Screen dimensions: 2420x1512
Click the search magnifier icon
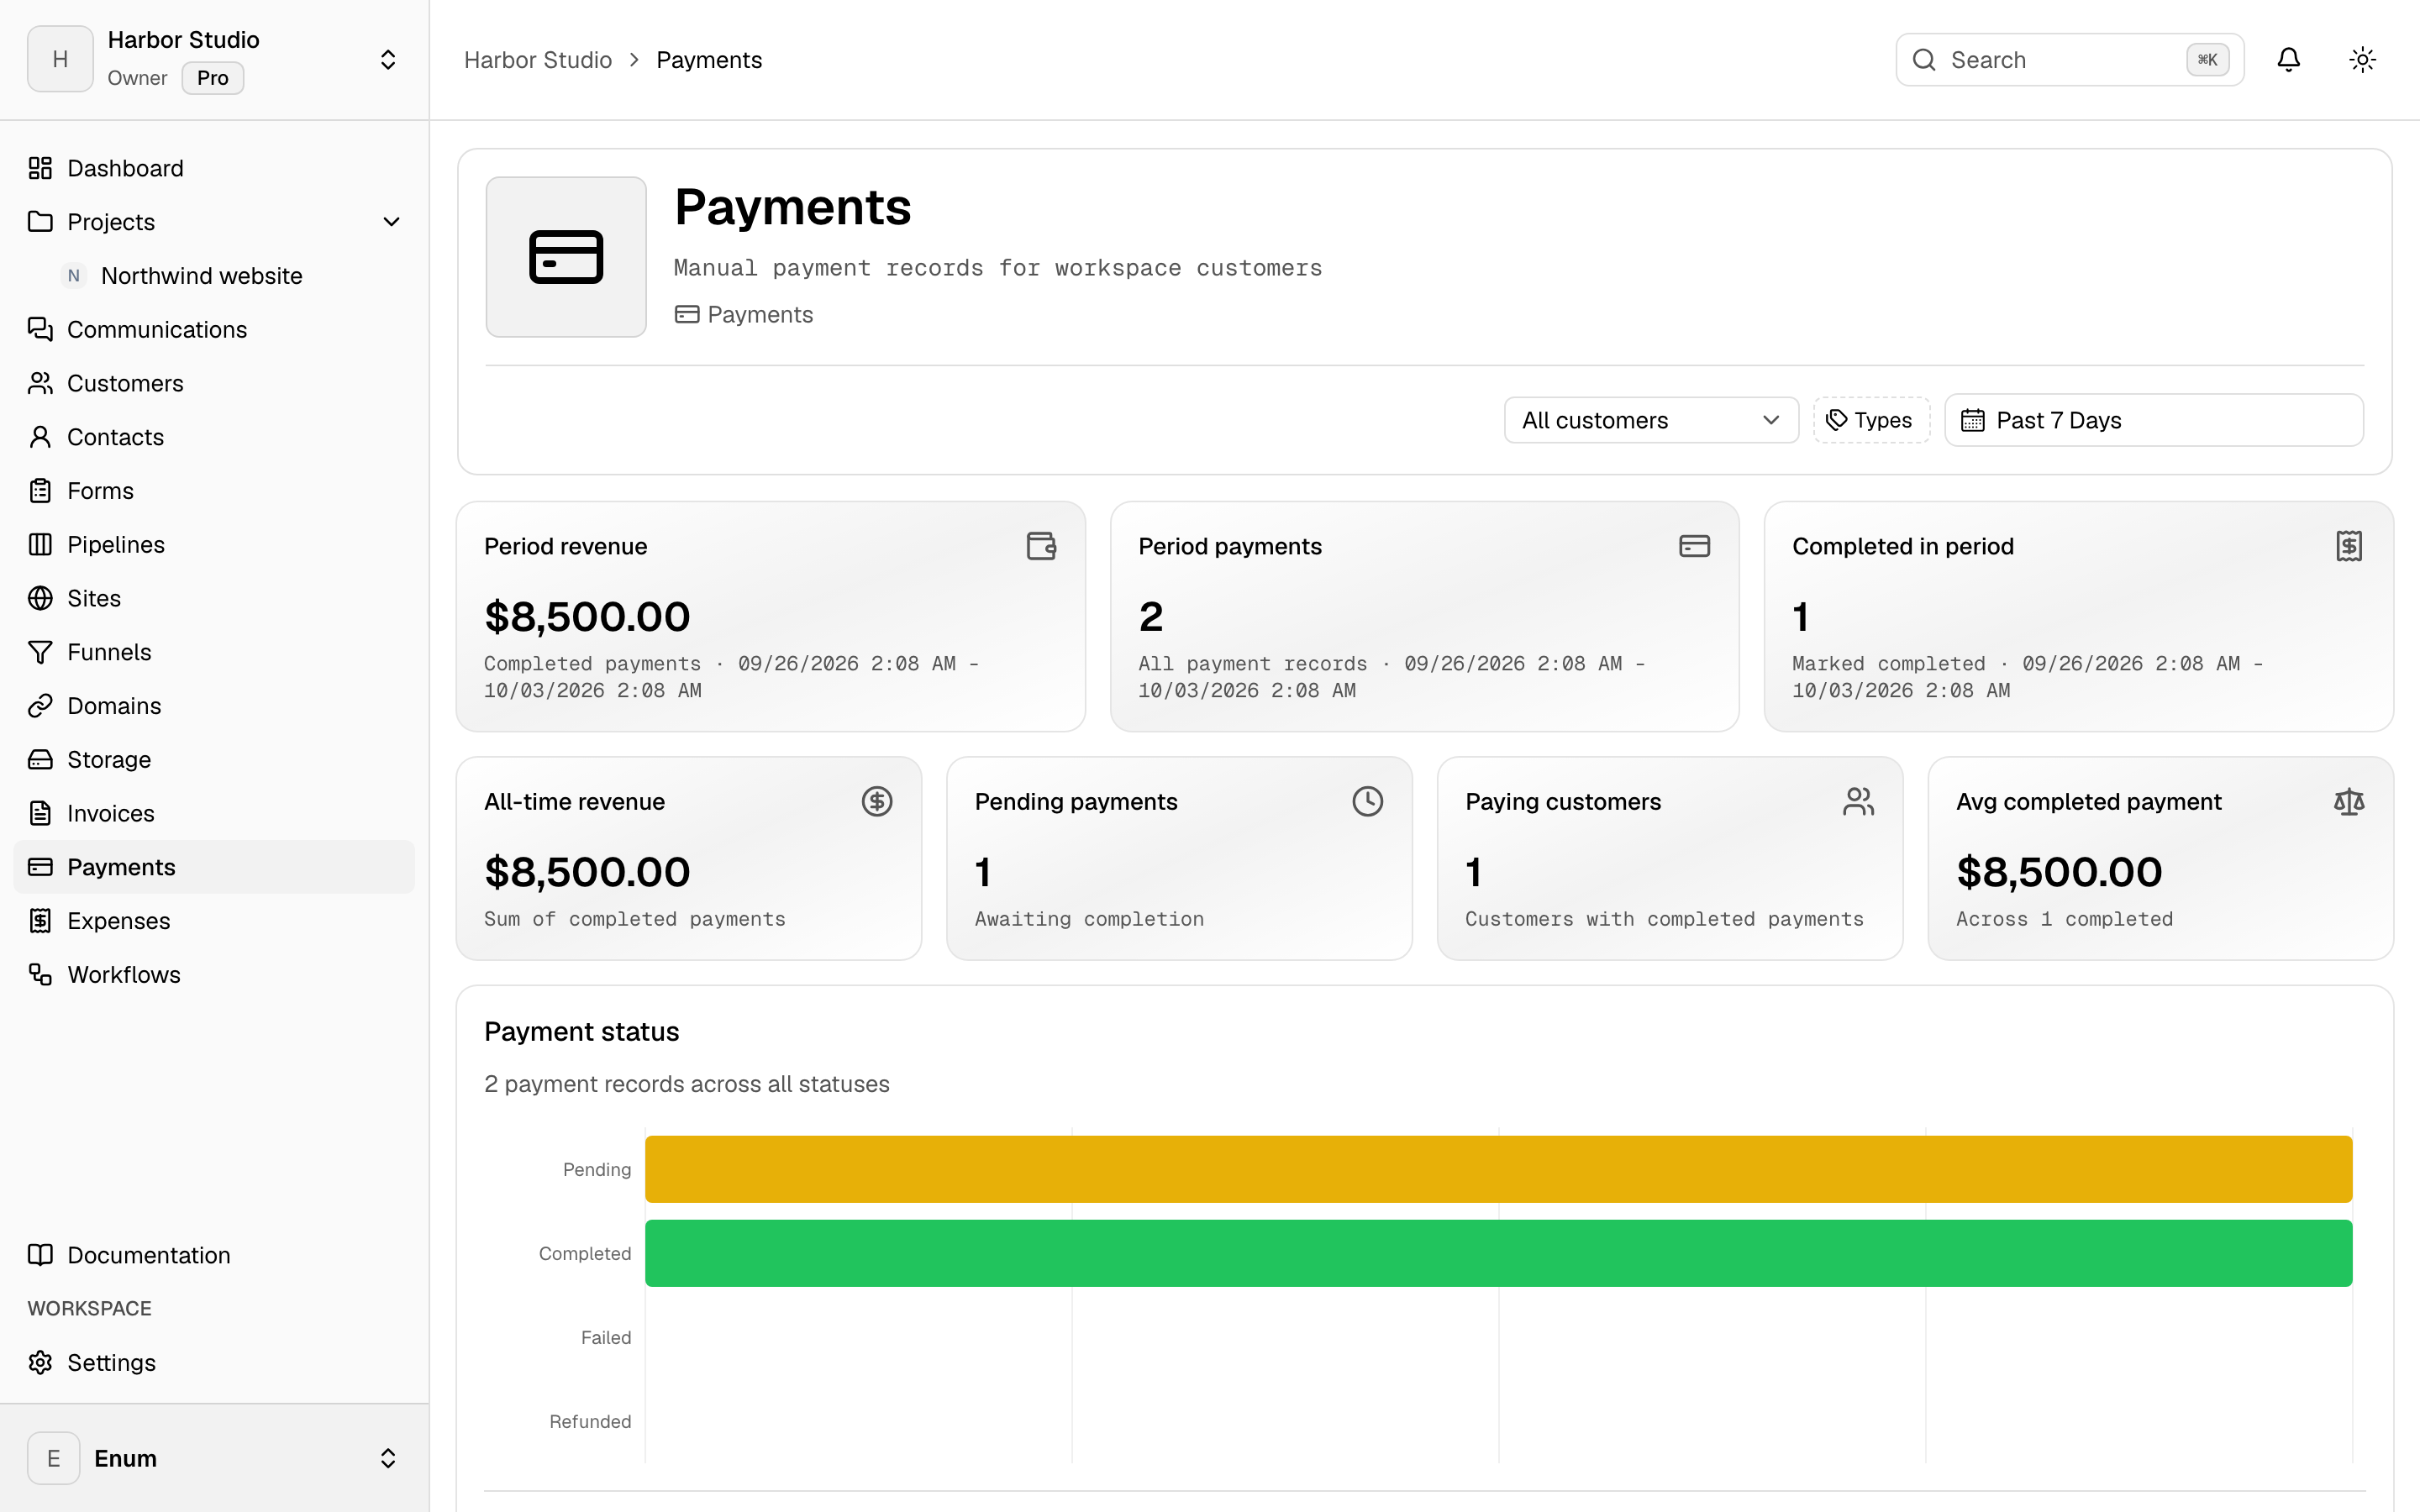coord(1924,60)
